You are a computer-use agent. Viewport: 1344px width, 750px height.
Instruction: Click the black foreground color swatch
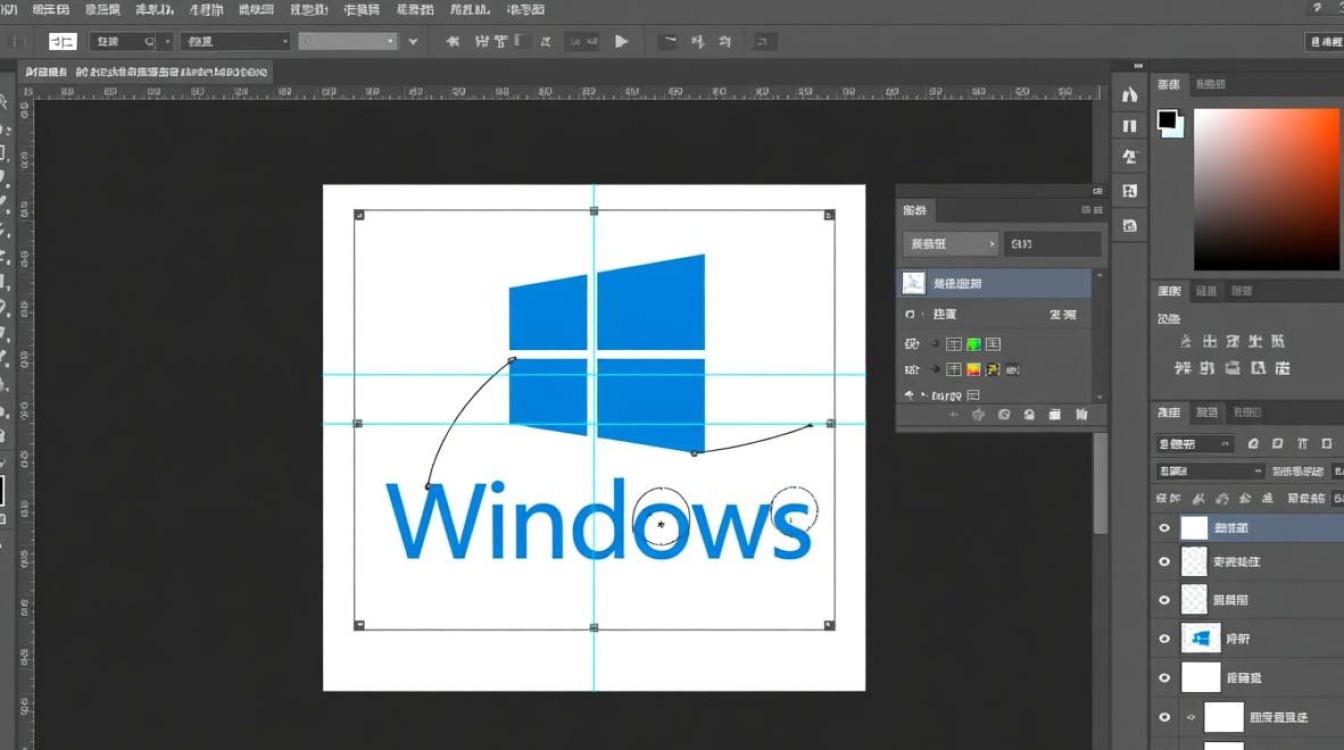(x=1166, y=120)
